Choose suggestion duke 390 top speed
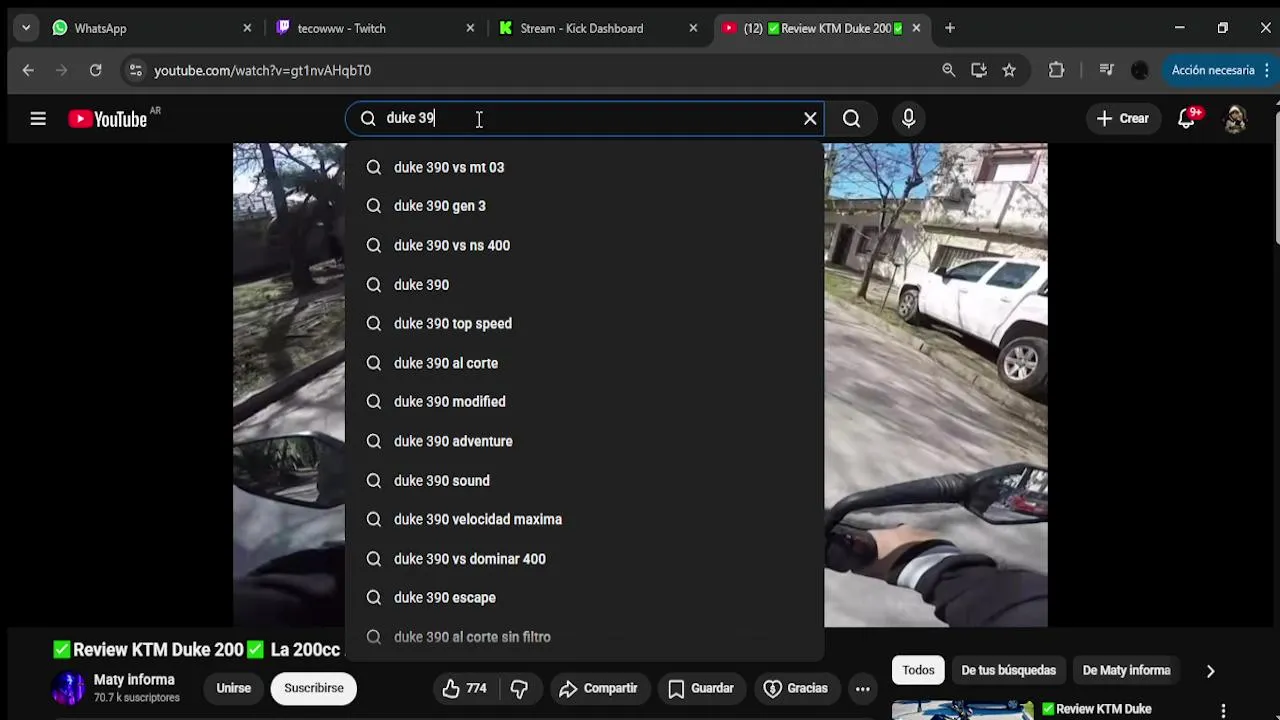1280x720 pixels. coord(584,324)
